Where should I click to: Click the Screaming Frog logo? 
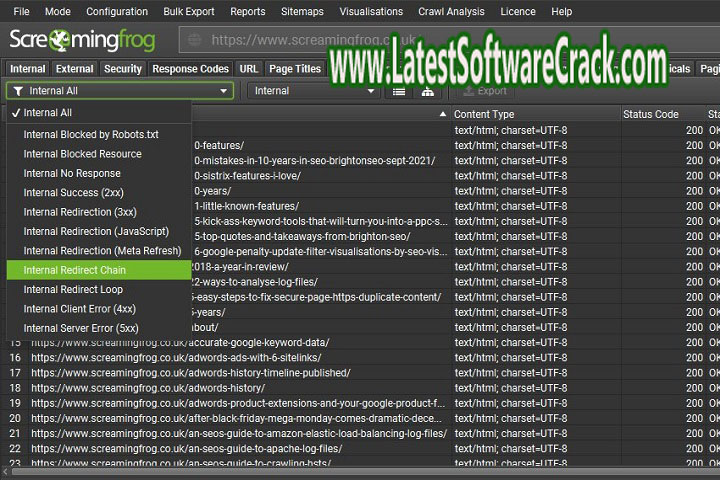[82, 40]
